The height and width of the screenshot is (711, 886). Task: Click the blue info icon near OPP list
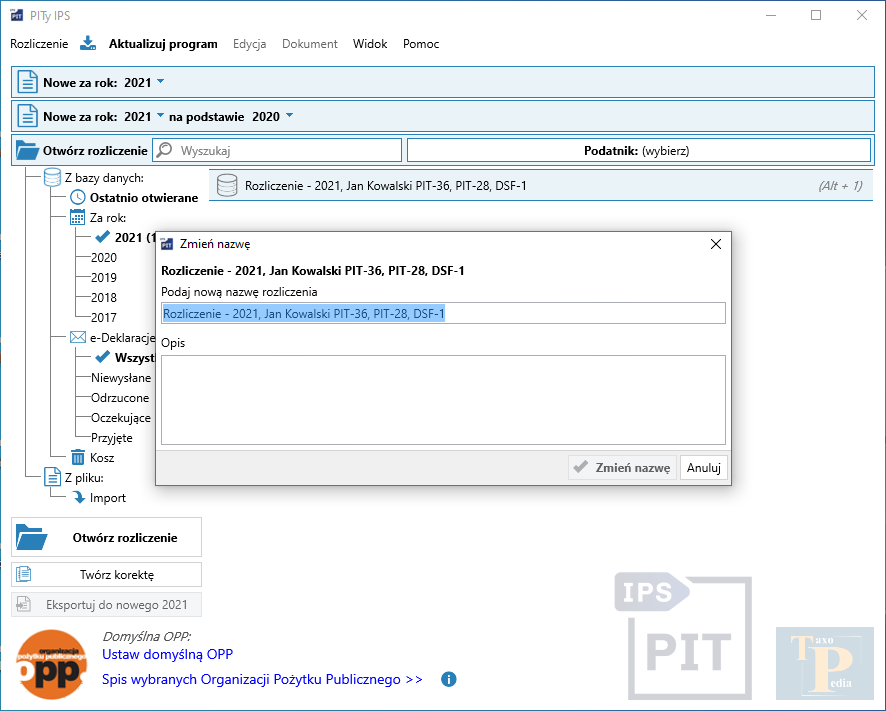(449, 680)
